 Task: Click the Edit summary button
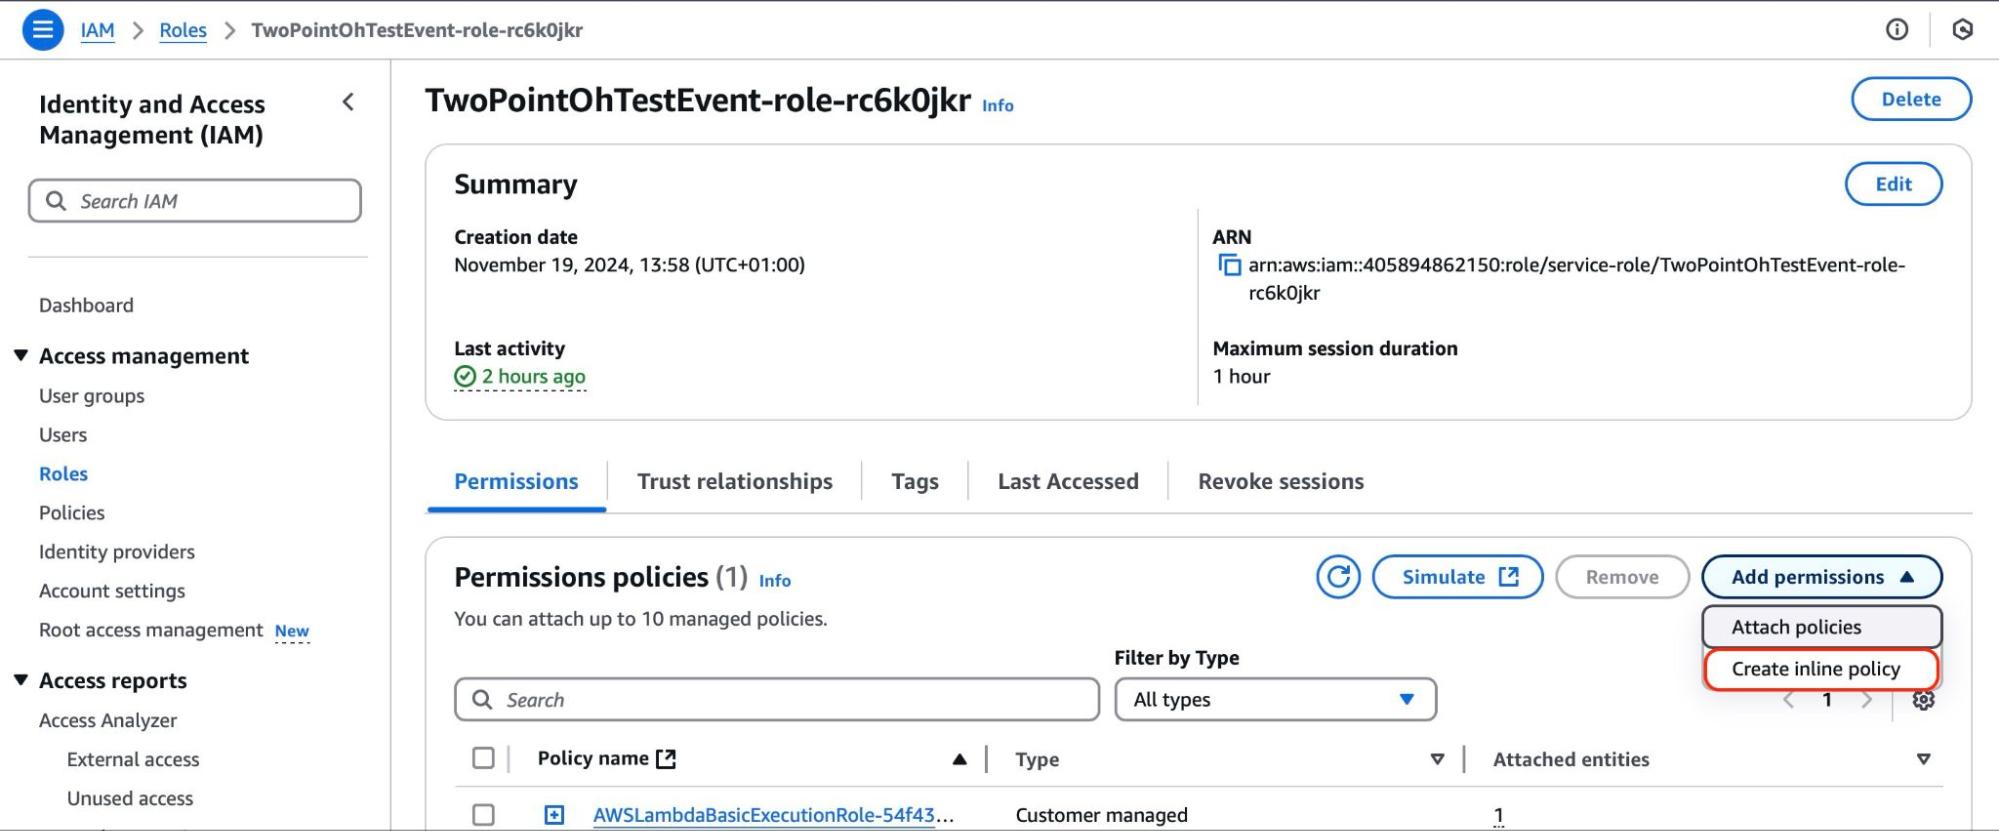[1893, 184]
